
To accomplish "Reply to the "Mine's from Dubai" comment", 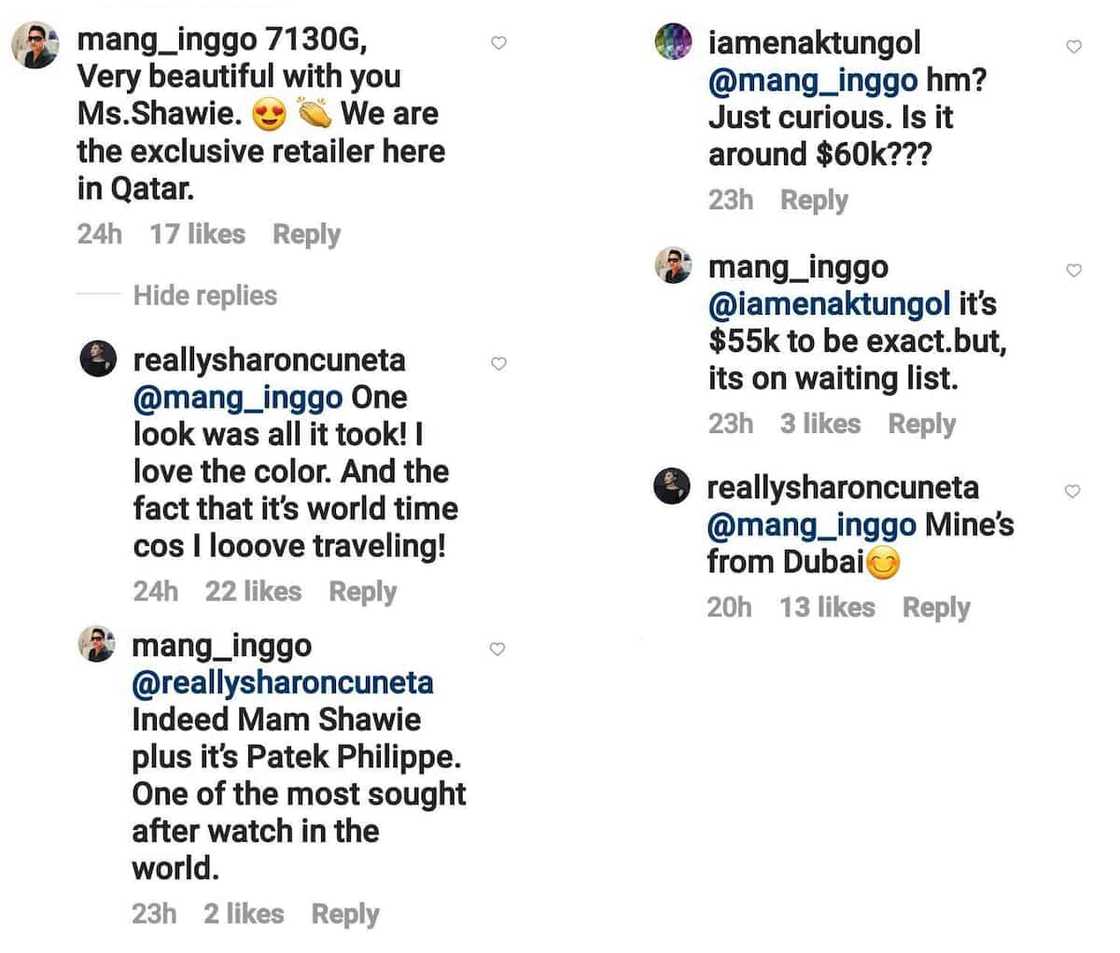I will (936, 608).
